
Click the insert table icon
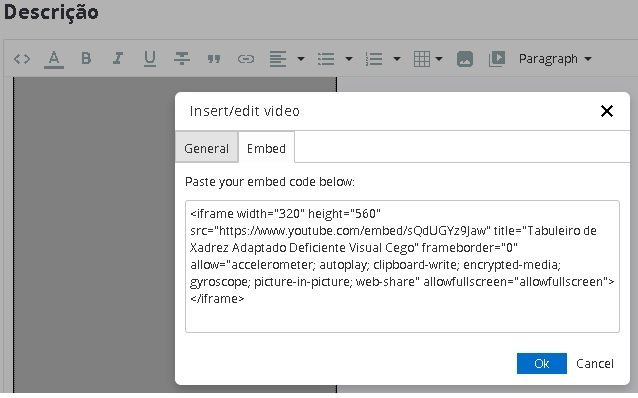click(422, 59)
